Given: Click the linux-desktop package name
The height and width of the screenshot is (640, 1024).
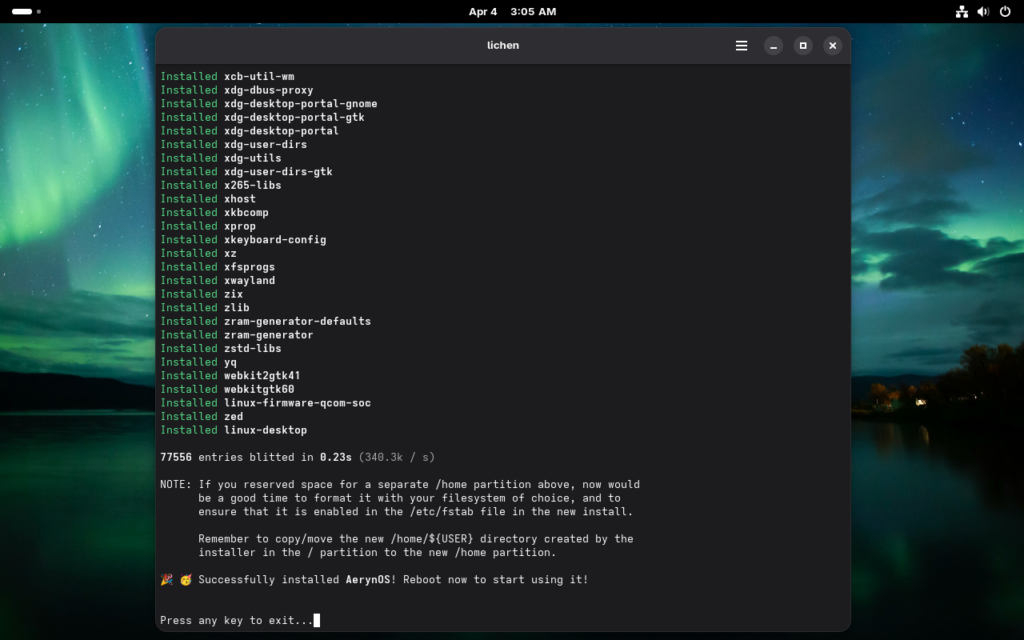Looking at the screenshot, I should click(x=265, y=430).
